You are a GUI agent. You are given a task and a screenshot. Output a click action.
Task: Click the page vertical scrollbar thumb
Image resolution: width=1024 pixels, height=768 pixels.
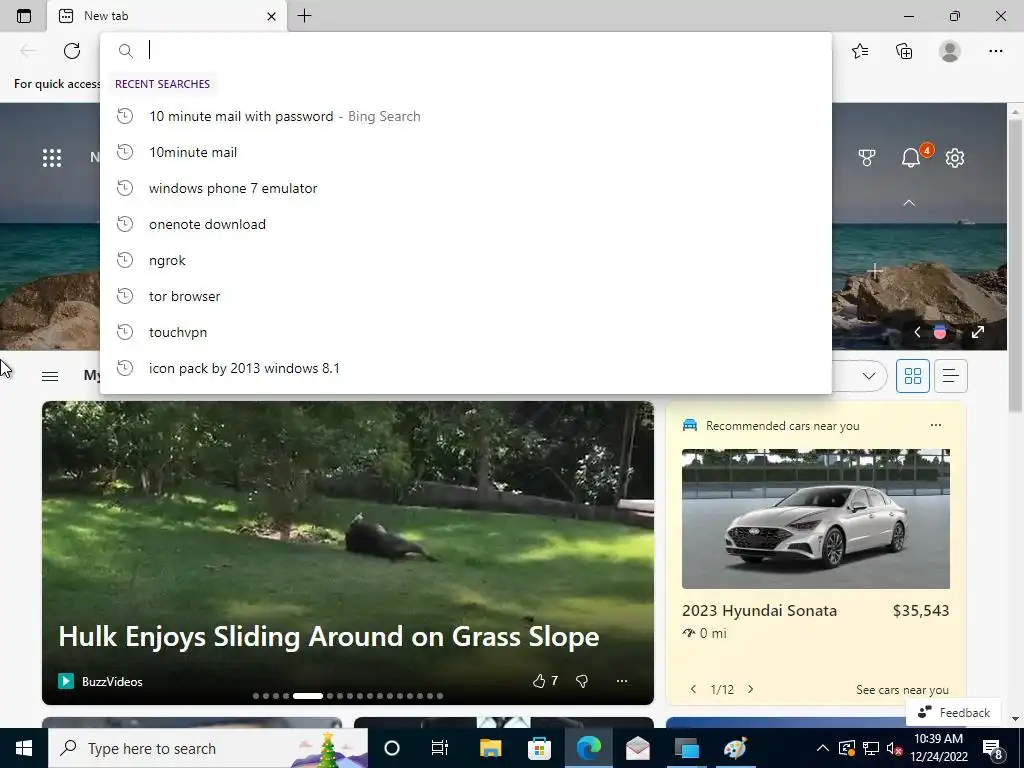(1015, 268)
